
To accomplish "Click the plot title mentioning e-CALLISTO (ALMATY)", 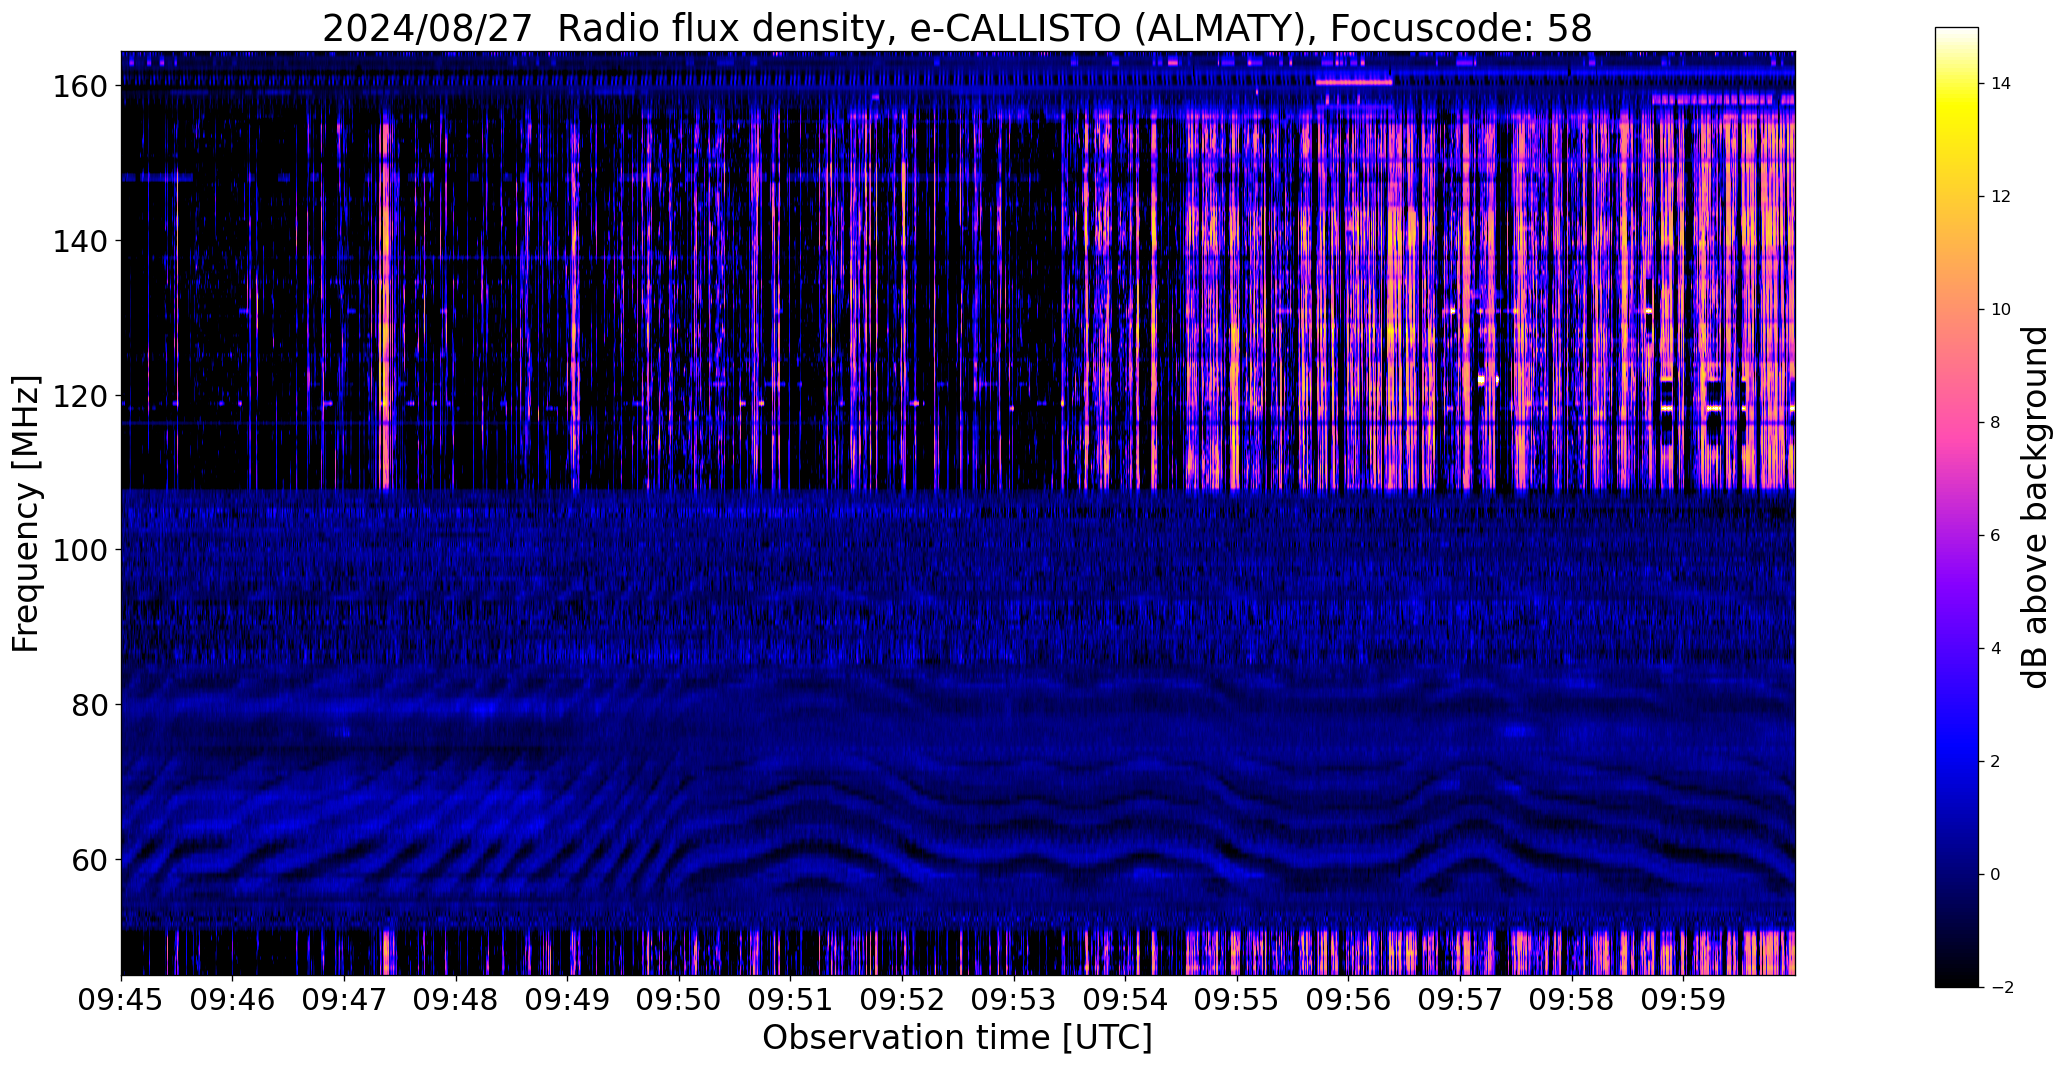I will (x=957, y=28).
